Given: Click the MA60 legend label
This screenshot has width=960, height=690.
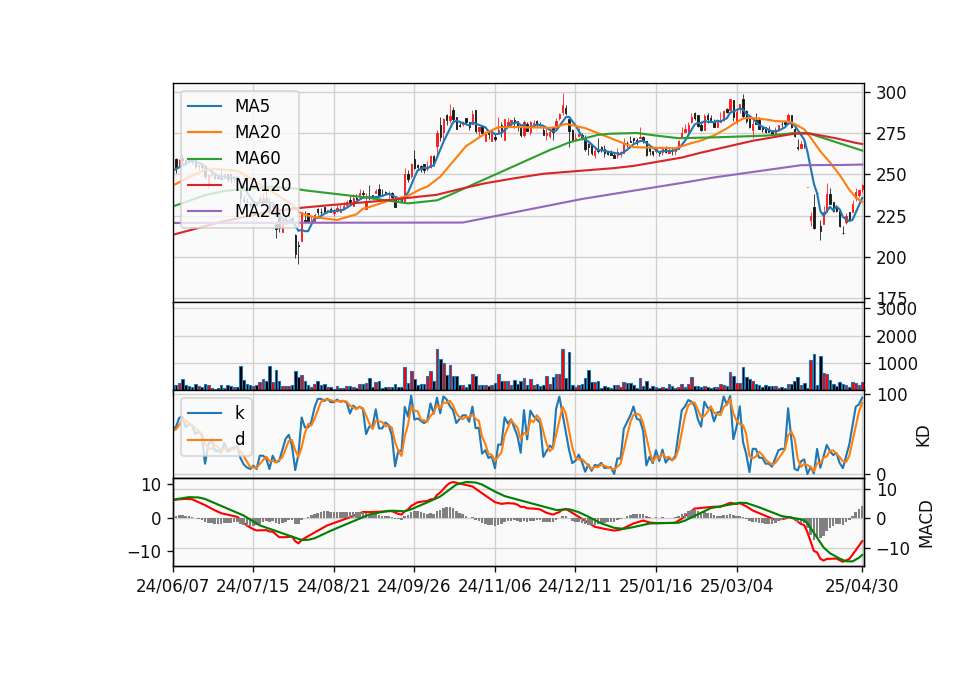Looking at the screenshot, I should [257, 158].
